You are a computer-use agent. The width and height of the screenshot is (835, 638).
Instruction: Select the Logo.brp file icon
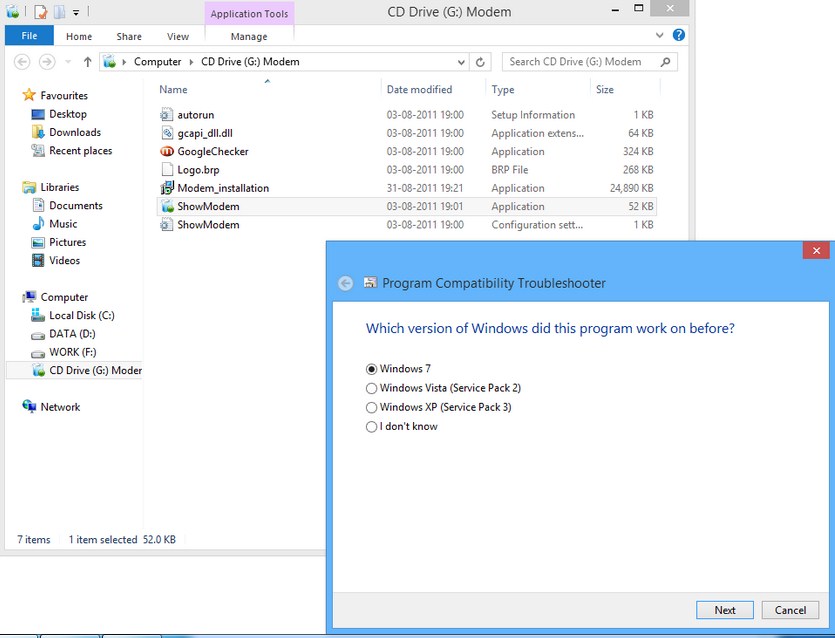(x=167, y=169)
